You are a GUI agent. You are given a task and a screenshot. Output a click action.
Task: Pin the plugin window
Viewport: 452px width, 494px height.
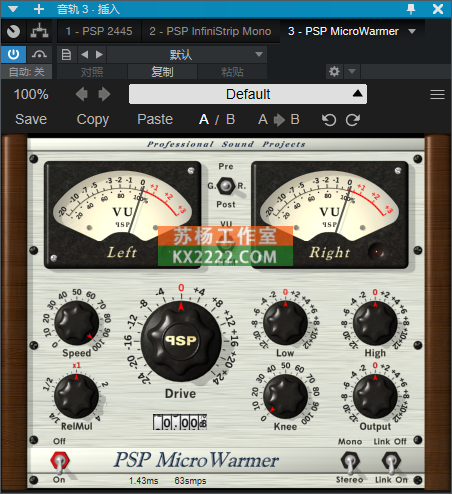click(411, 9)
